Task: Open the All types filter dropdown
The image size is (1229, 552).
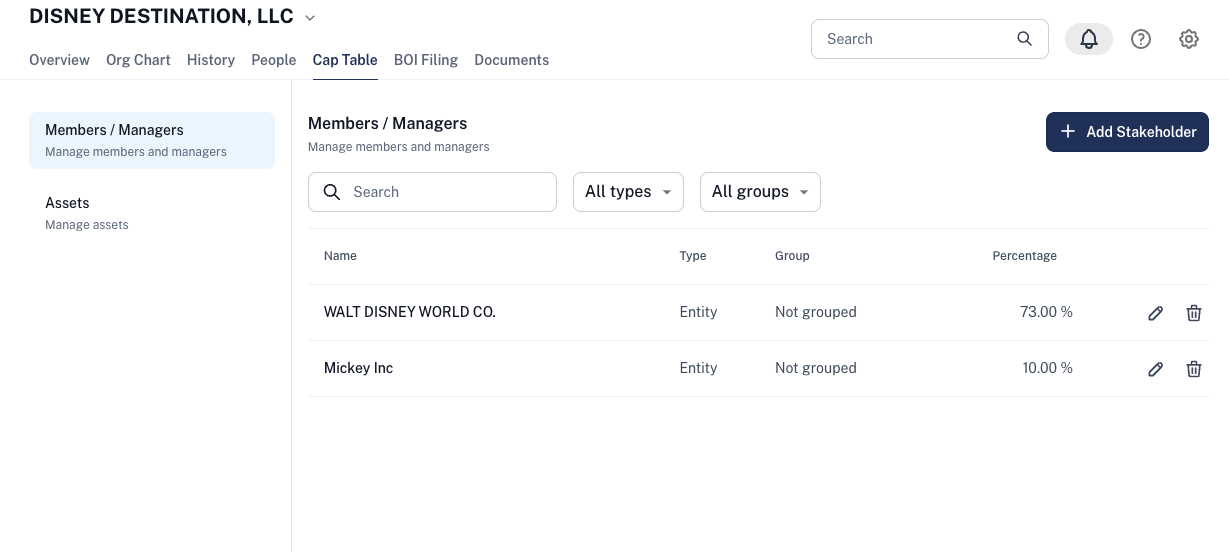Action: pyautogui.click(x=628, y=192)
